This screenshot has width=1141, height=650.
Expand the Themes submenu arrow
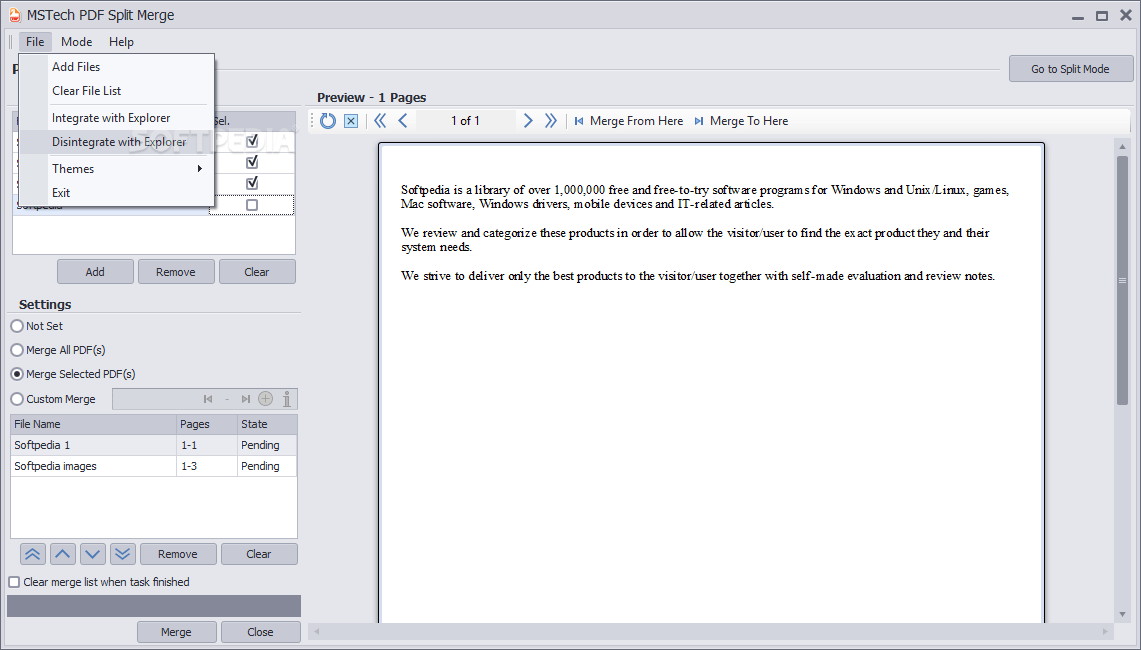(199, 169)
